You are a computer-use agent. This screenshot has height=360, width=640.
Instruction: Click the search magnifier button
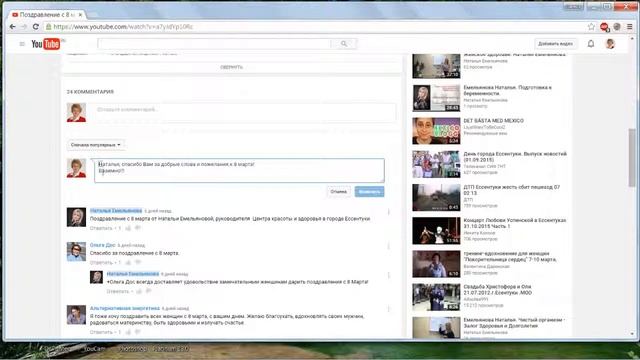tap(344, 44)
